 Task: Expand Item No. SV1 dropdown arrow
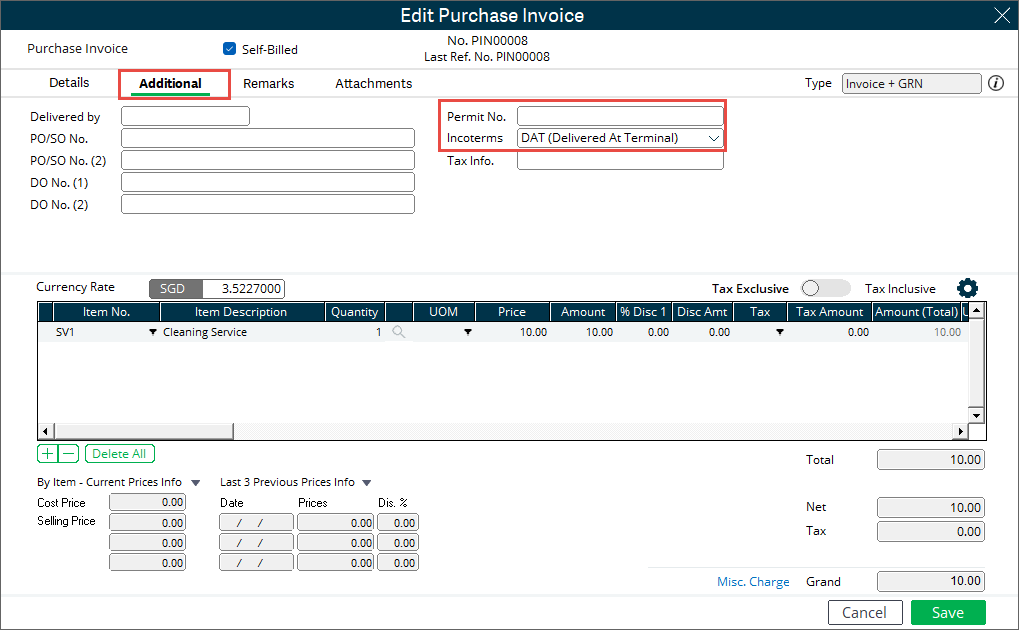[153, 332]
